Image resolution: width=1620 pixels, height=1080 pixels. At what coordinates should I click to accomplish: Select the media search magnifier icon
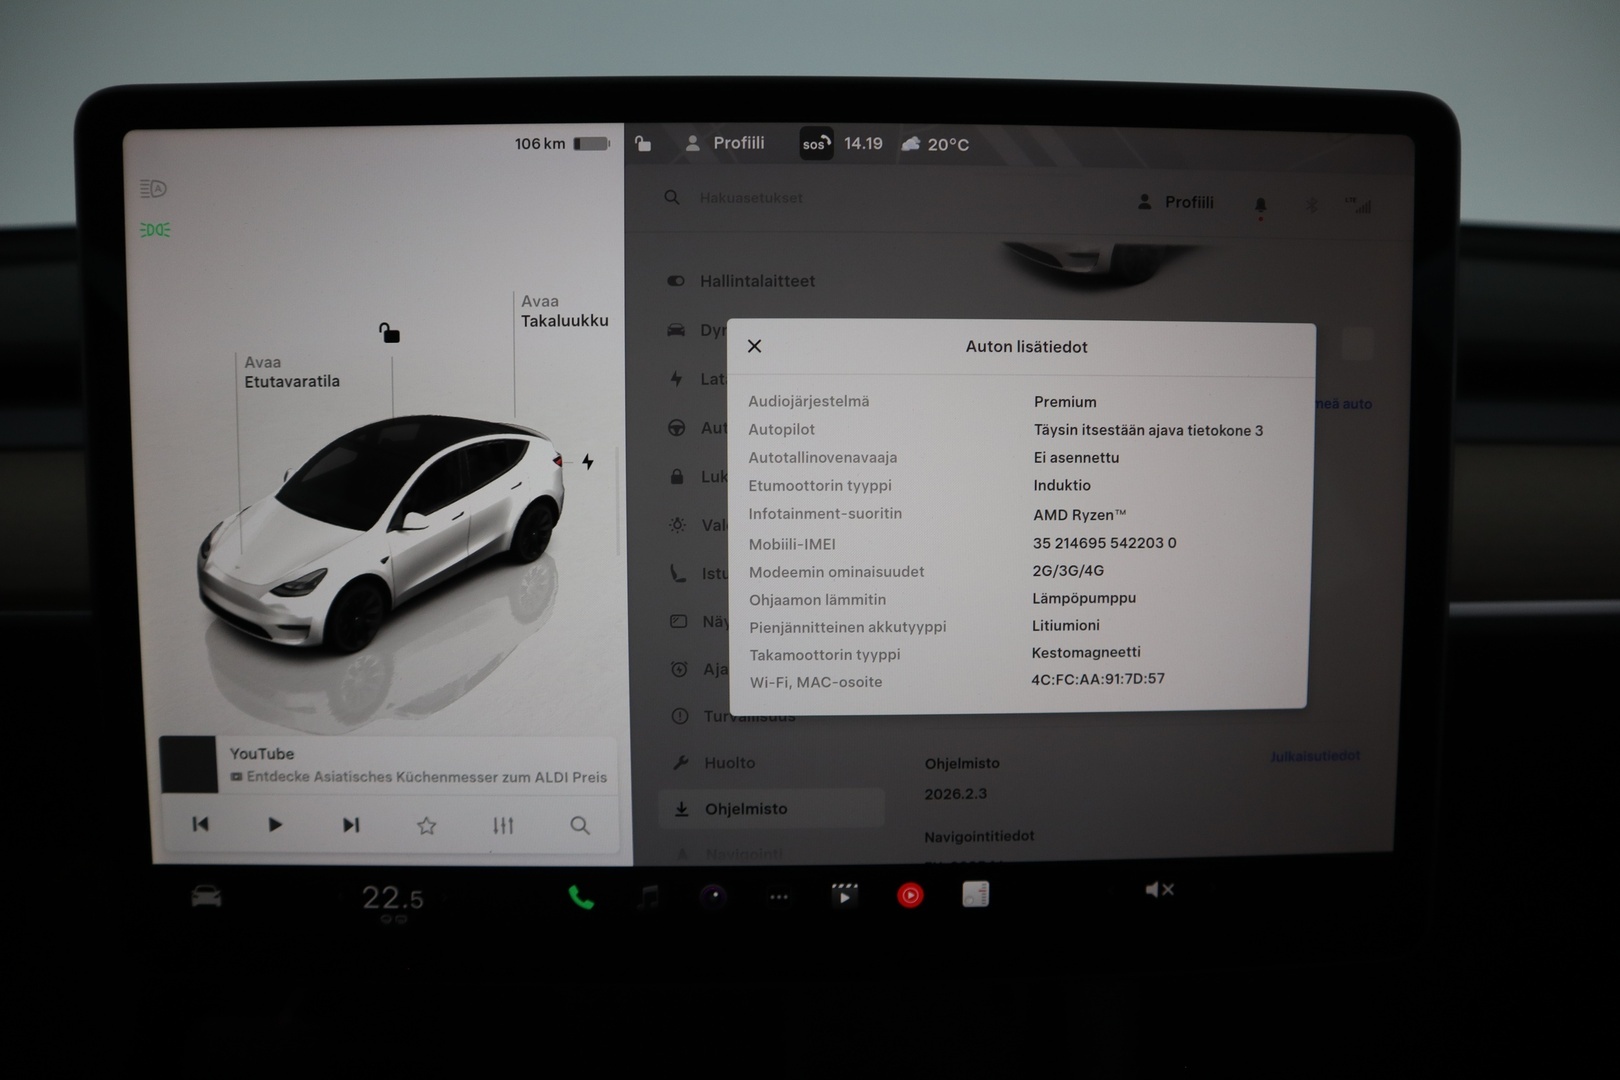[x=580, y=826]
